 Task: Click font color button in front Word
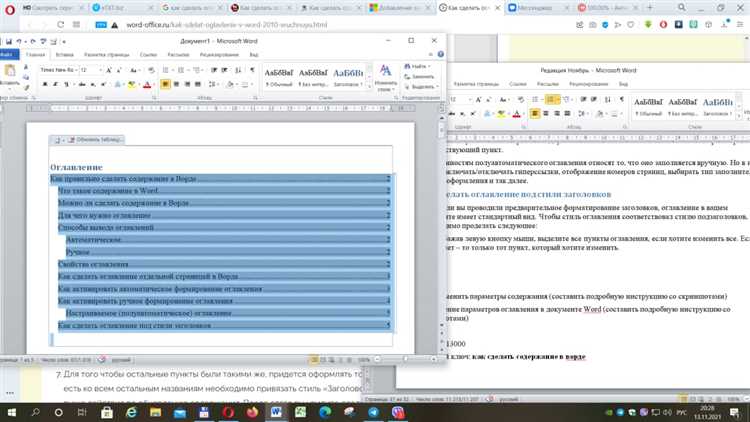[x=146, y=85]
